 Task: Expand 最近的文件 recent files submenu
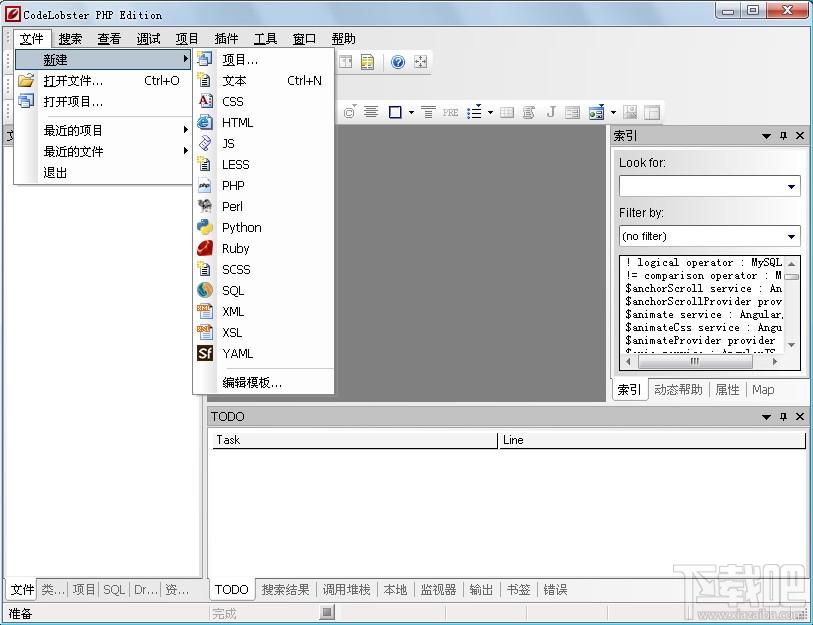tap(103, 151)
